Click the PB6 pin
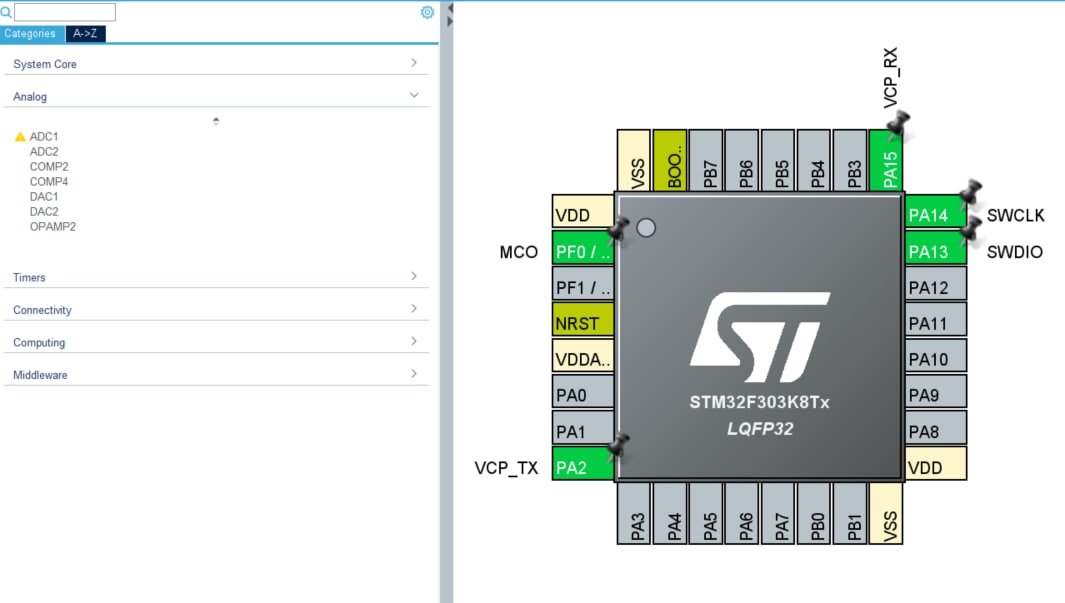 (x=742, y=161)
